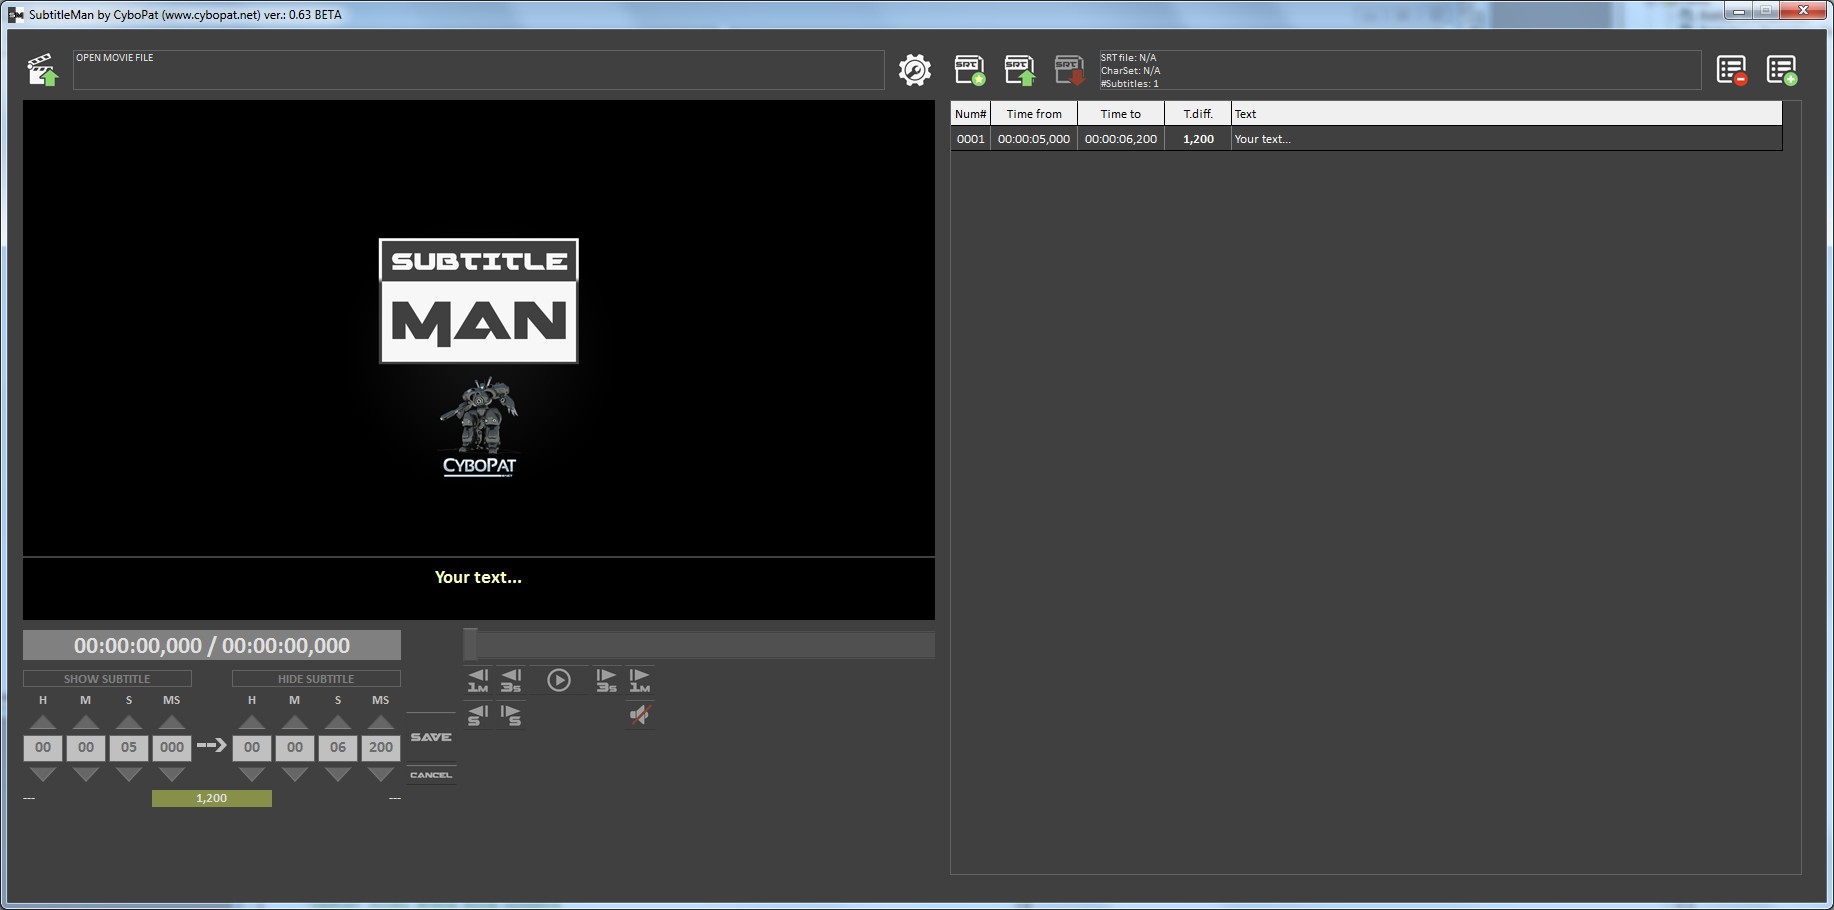
Task: Click the OPEN MOVIE FILE path field
Action: (479, 70)
